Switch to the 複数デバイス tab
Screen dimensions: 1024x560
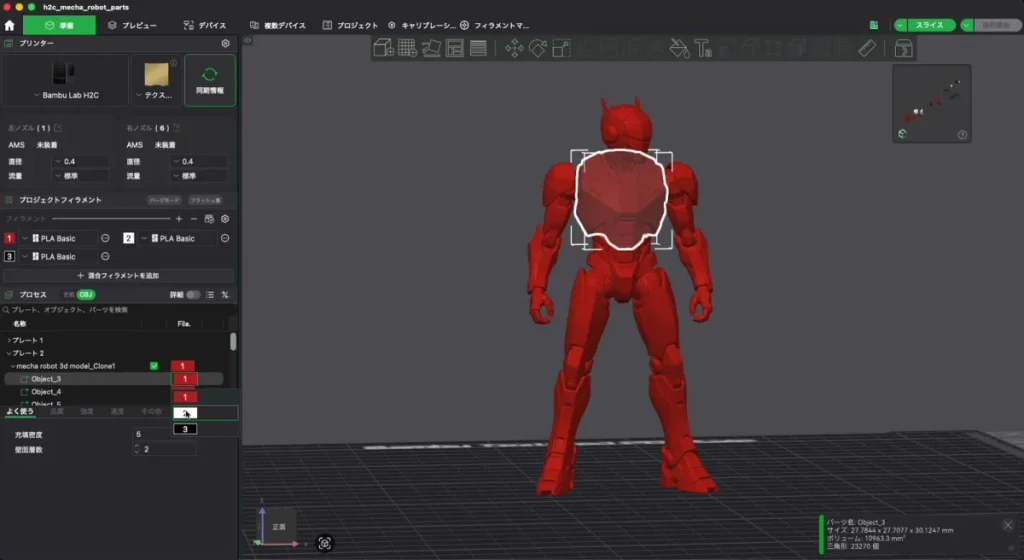tap(278, 25)
